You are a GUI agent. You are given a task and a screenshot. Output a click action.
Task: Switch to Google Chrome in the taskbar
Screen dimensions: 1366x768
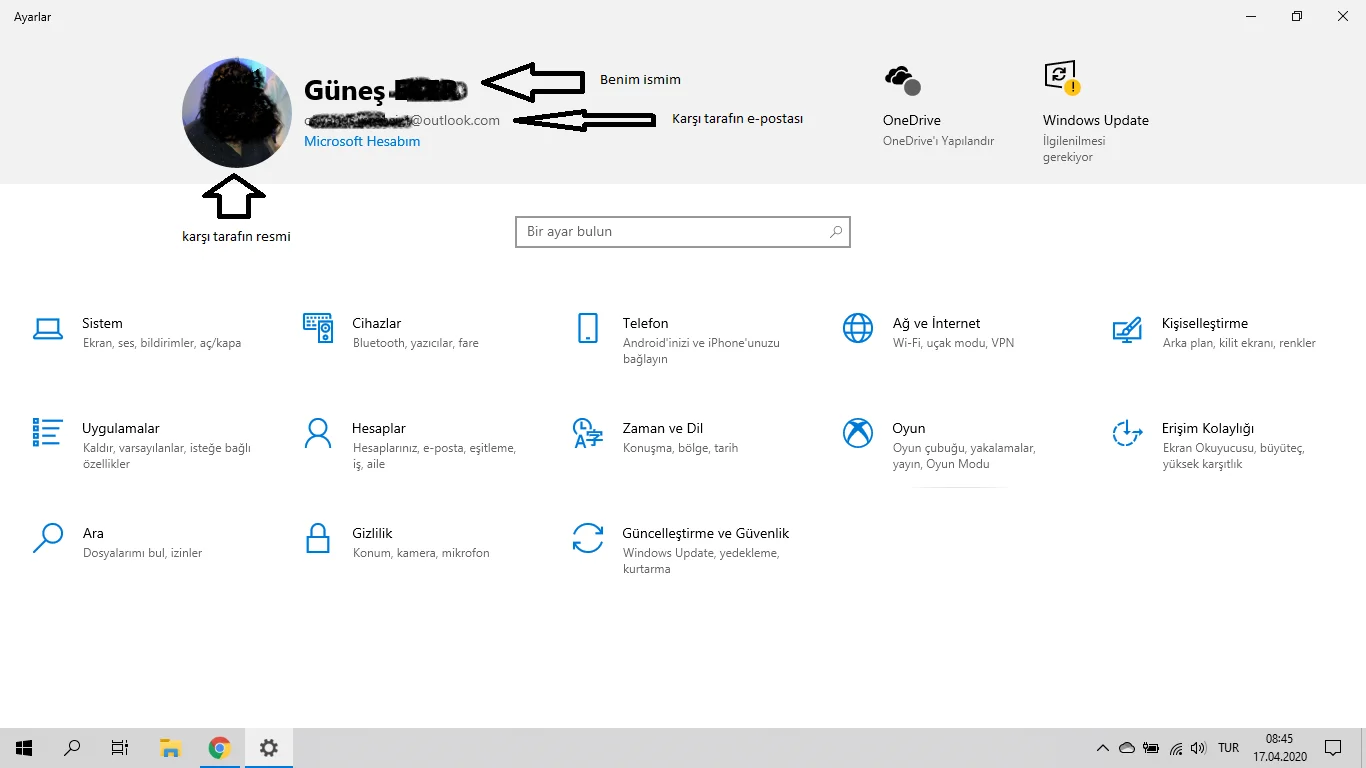click(219, 747)
